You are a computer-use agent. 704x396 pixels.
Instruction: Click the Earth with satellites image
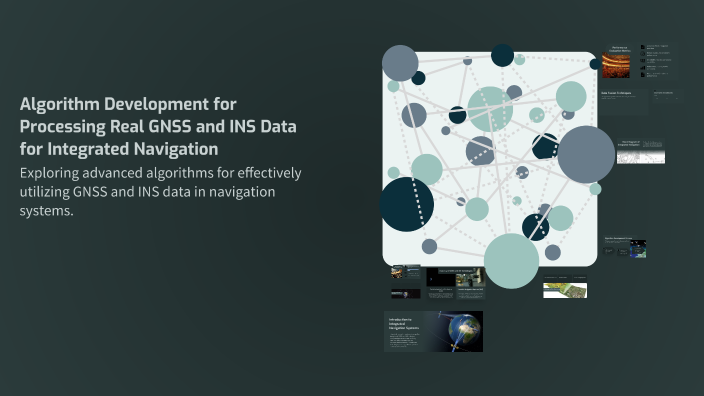pyautogui.click(x=453, y=331)
